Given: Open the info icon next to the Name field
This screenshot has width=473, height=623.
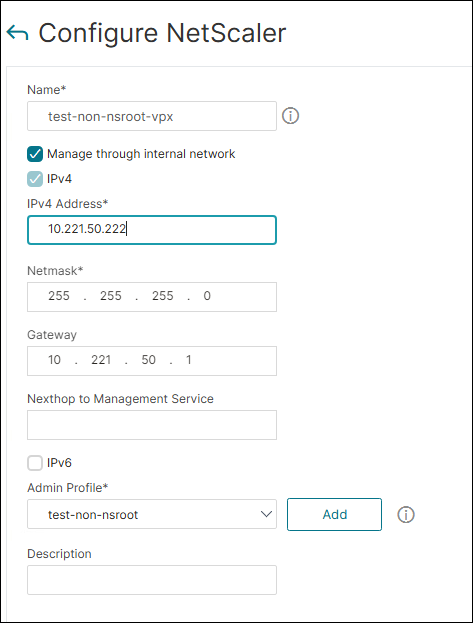Looking at the screenshot, I should (x=291, y=116).
